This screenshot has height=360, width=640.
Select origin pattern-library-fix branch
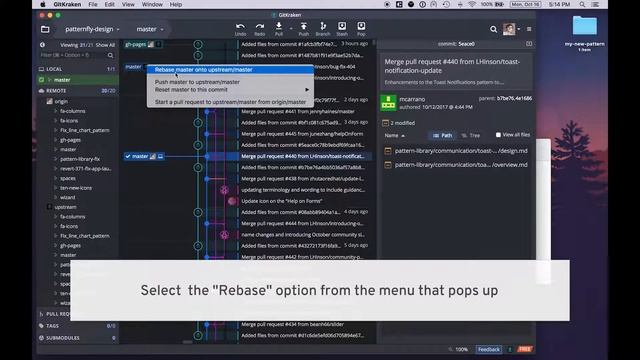(80, 159)
